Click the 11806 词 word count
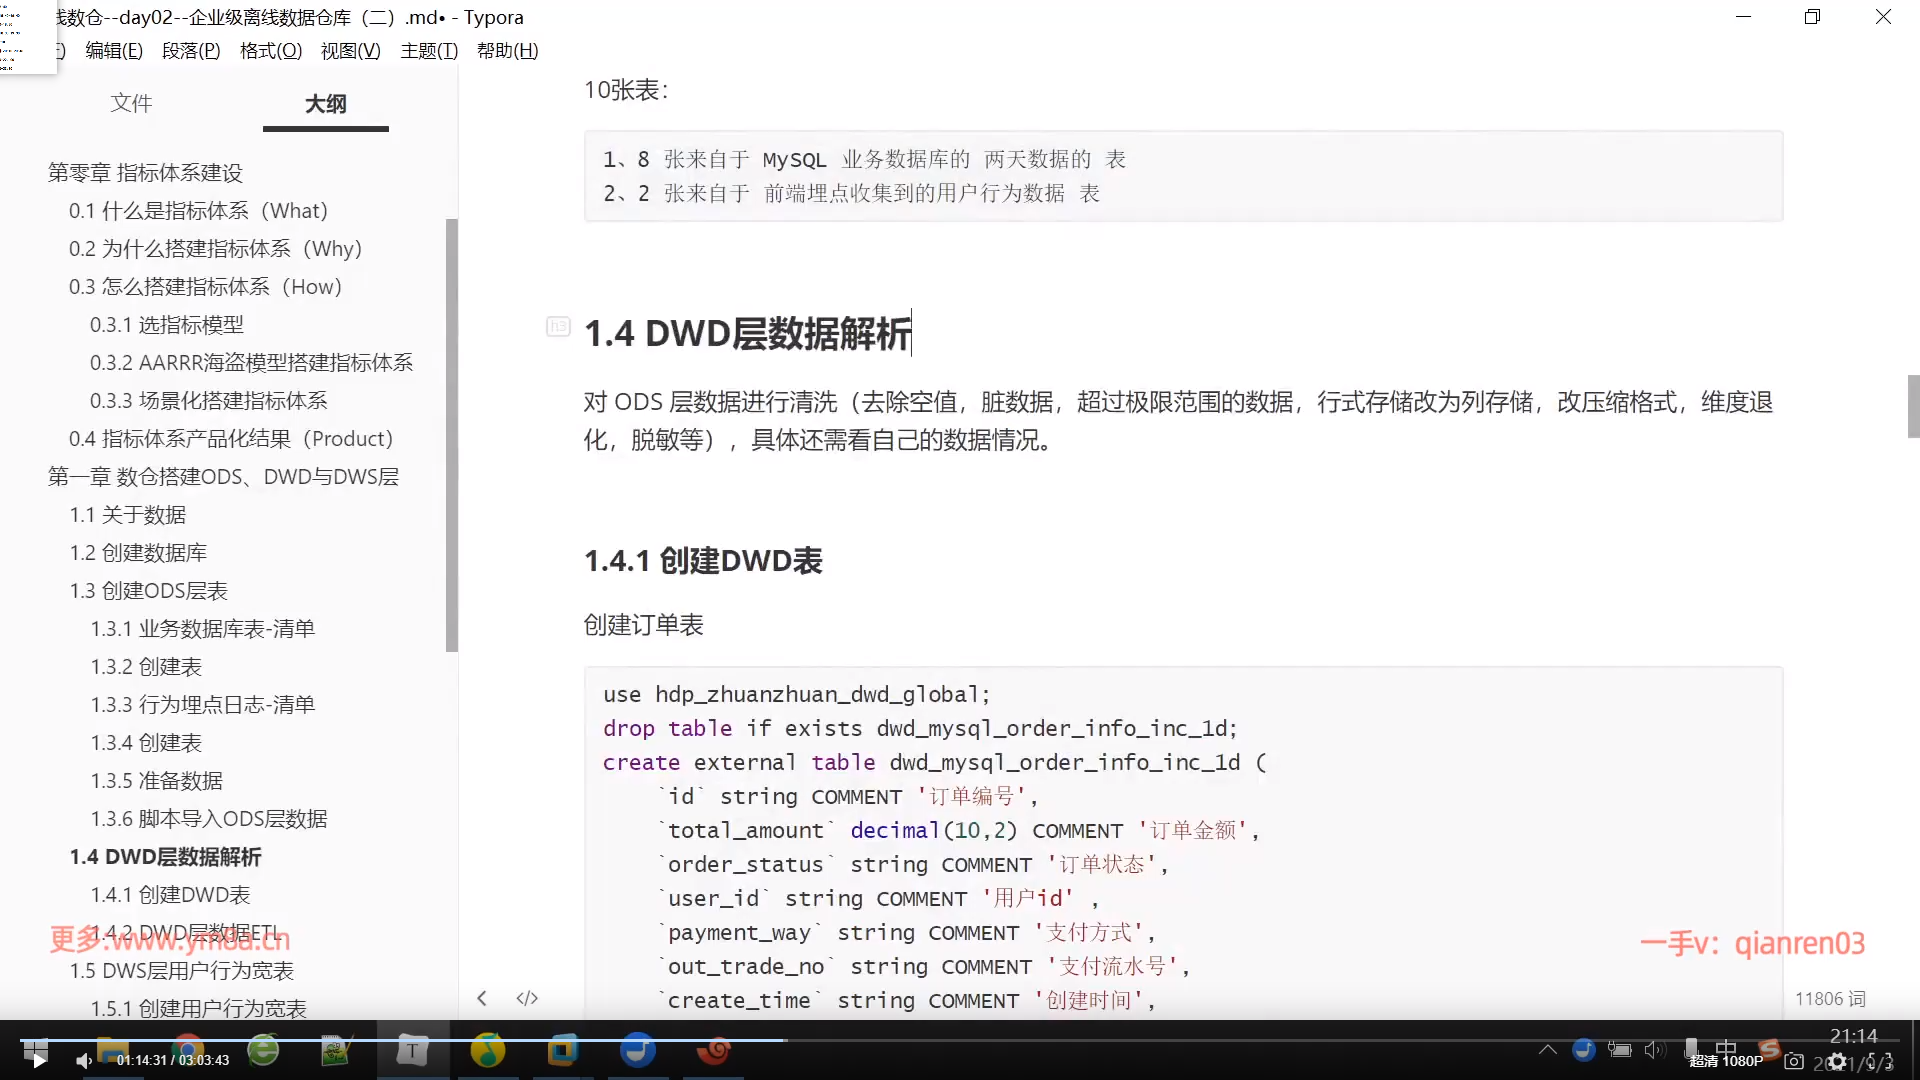Image resolution: width=1920 pixels, height=1080 pixels. point(1829,999)
